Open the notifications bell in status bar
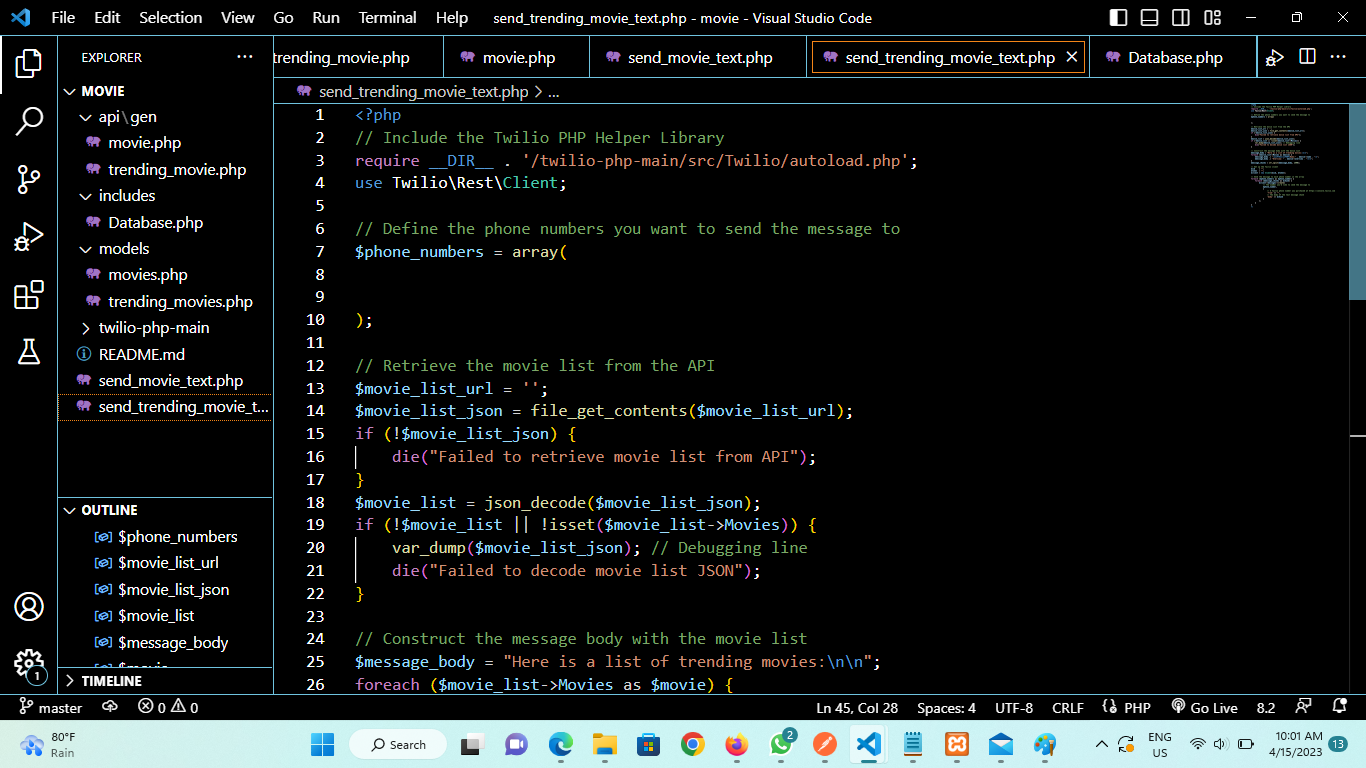 click(x=1340, y=707)
